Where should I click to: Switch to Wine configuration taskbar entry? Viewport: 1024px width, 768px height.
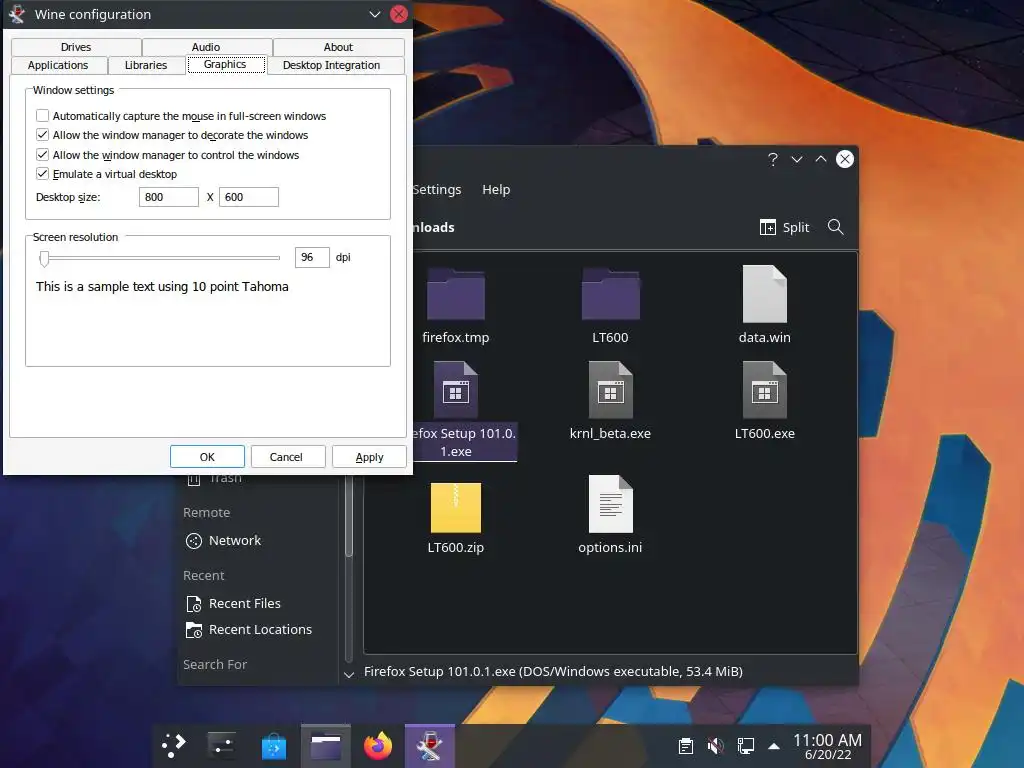430,746
